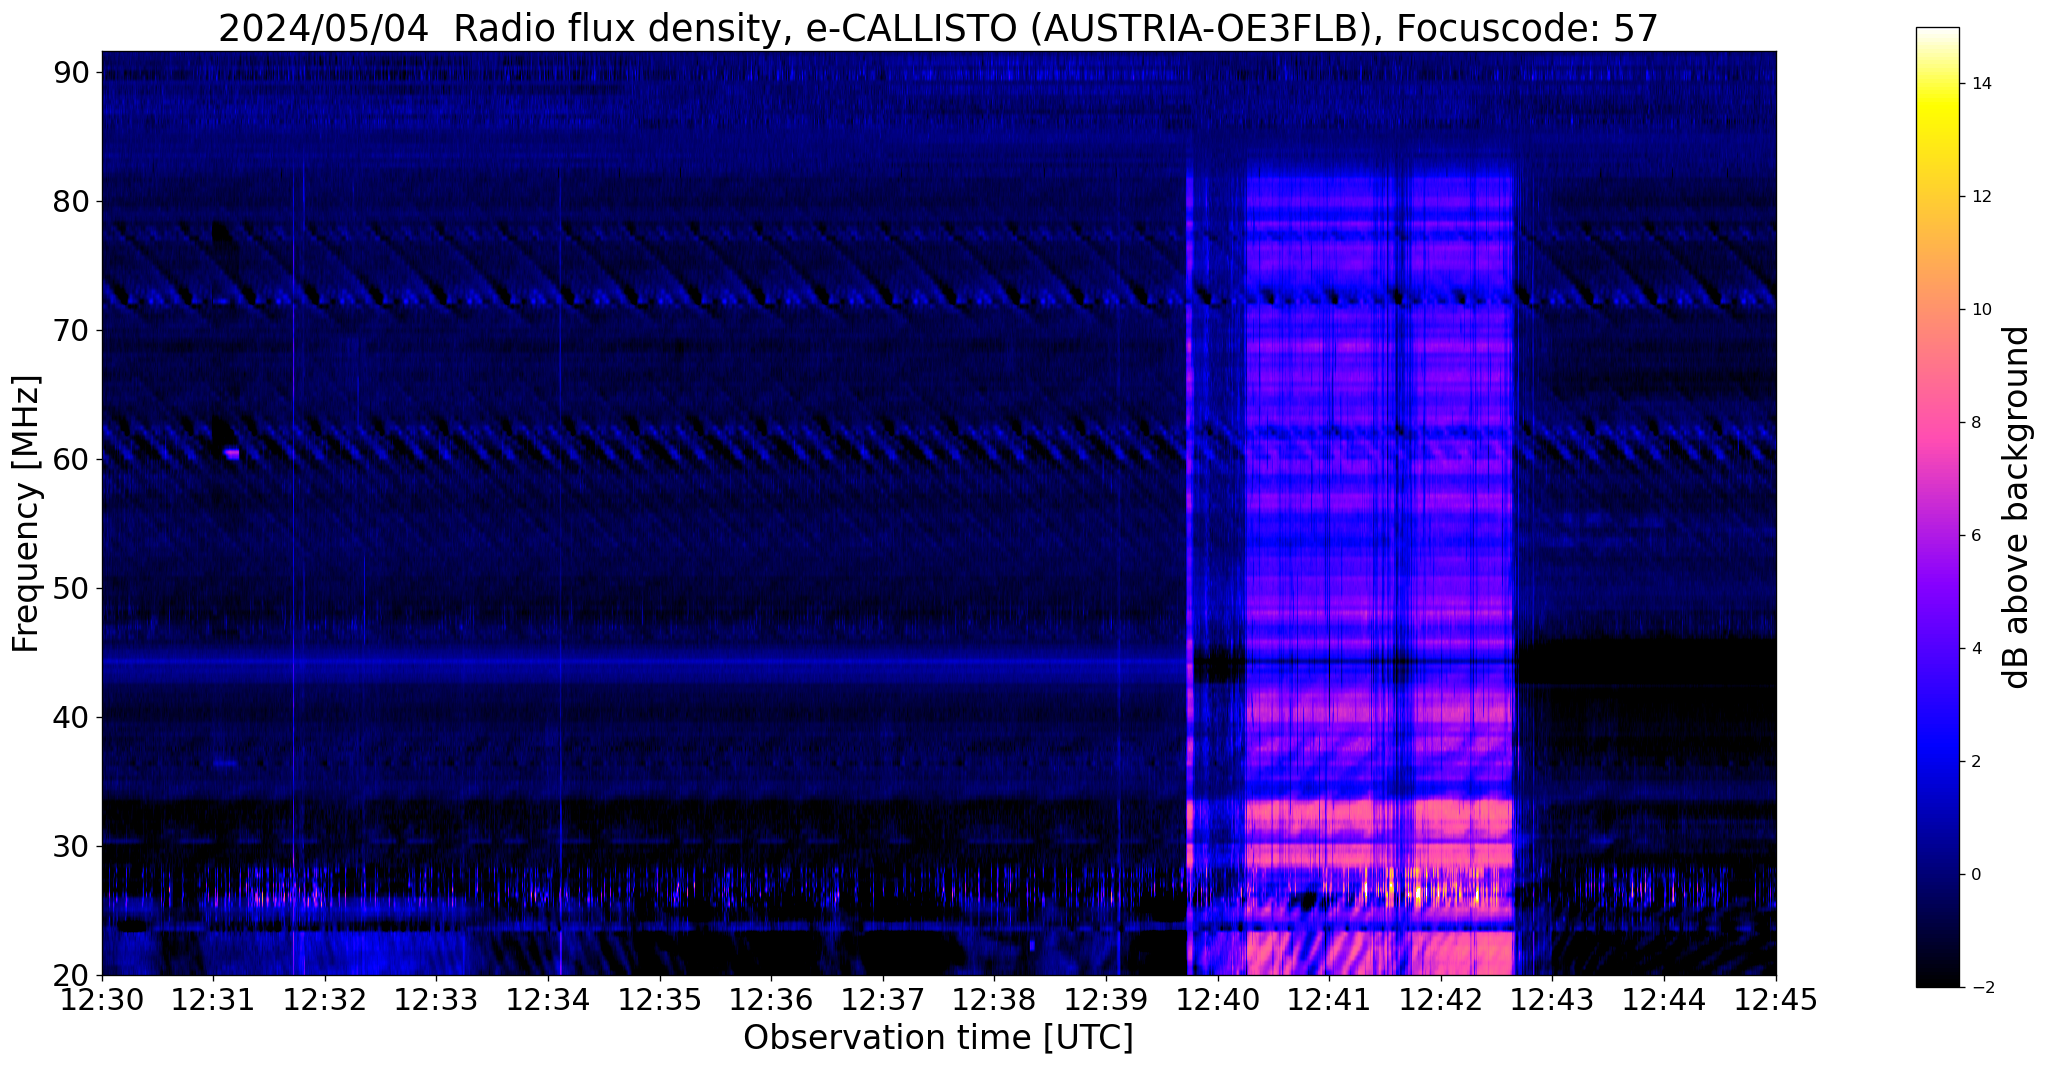Click the 'dB above background' colorbar label
2047x1067 pixels.
pos(2017,507)
